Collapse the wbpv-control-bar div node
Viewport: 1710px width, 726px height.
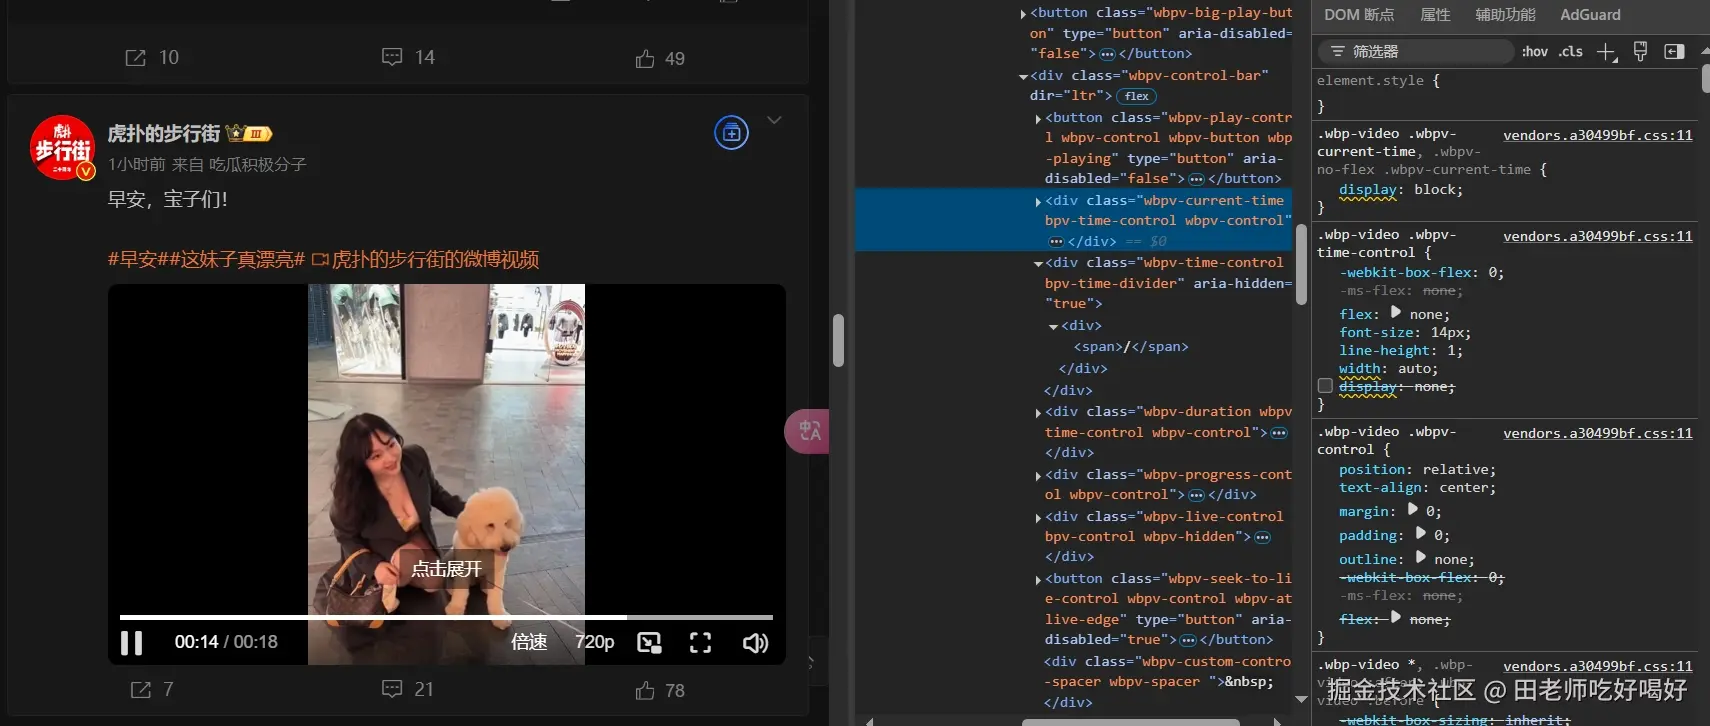click(x=1023, y=76)
